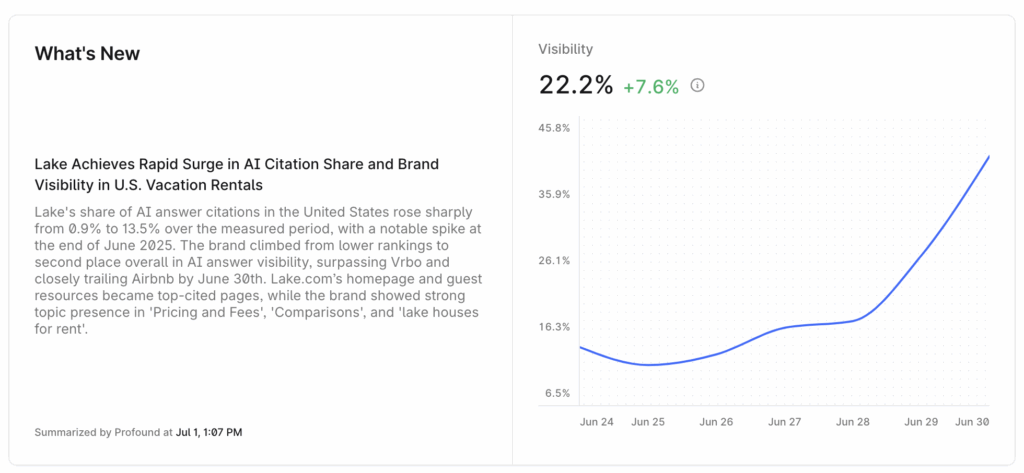Click the 26.1% y-axis label

[554, 260]
